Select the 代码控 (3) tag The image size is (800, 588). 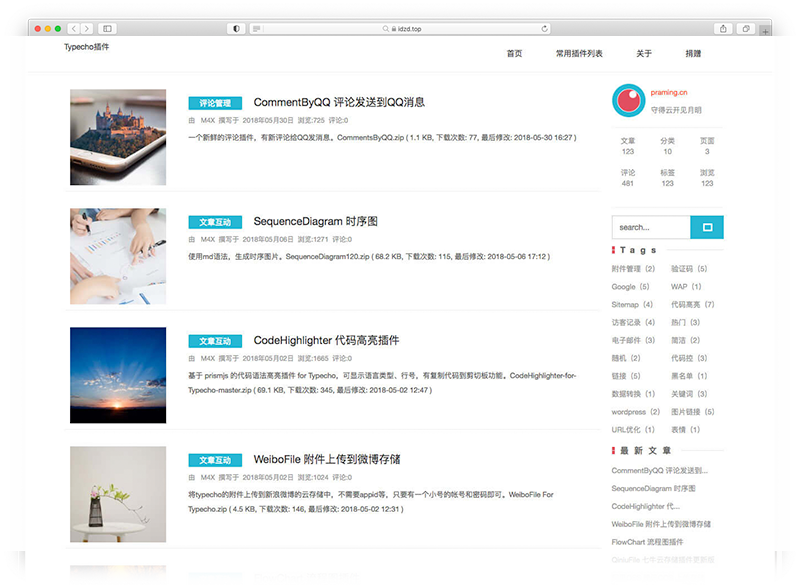click(689, 358)
